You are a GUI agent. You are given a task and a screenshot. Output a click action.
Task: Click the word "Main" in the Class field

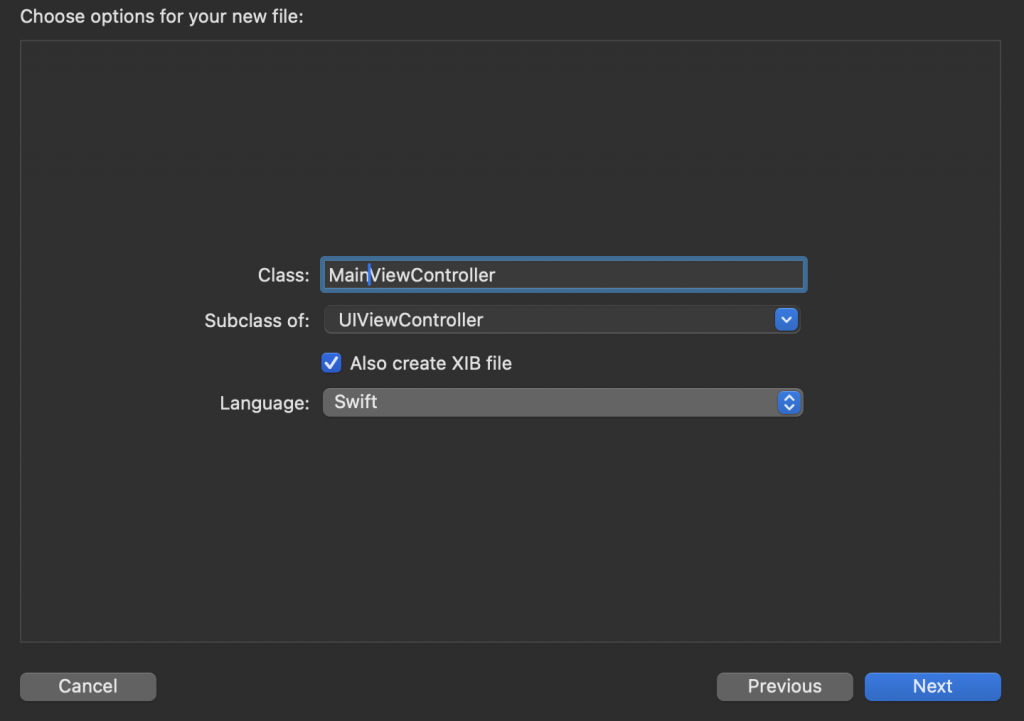(348, 275)
